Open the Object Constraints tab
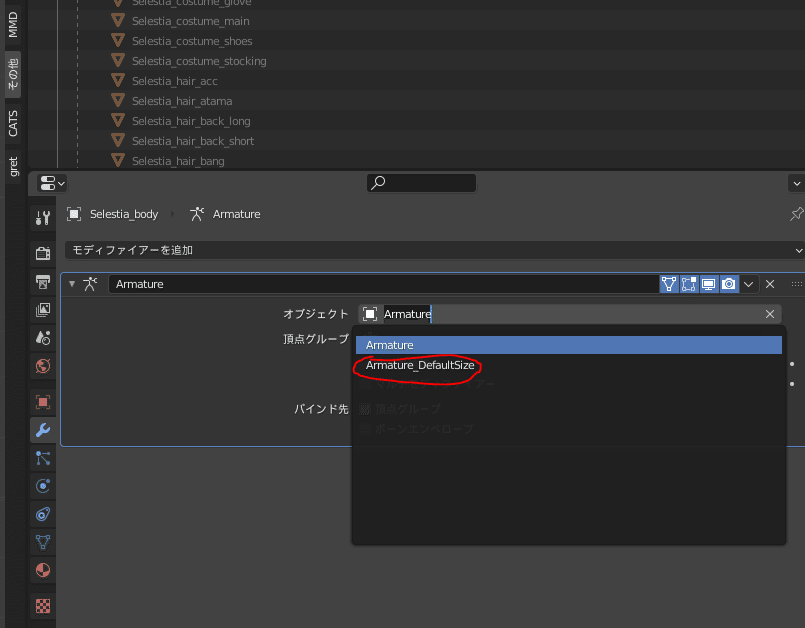The image size is (805, 628). click(x=43, y=514)
